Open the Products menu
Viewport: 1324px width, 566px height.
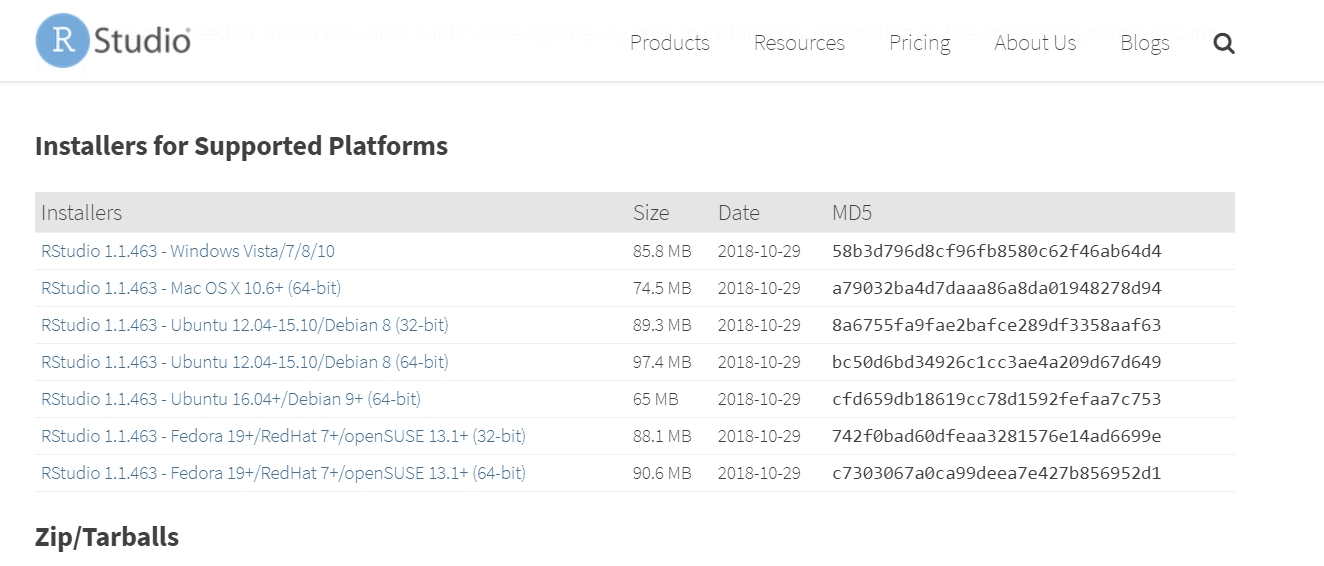click(x=670, y=43)
